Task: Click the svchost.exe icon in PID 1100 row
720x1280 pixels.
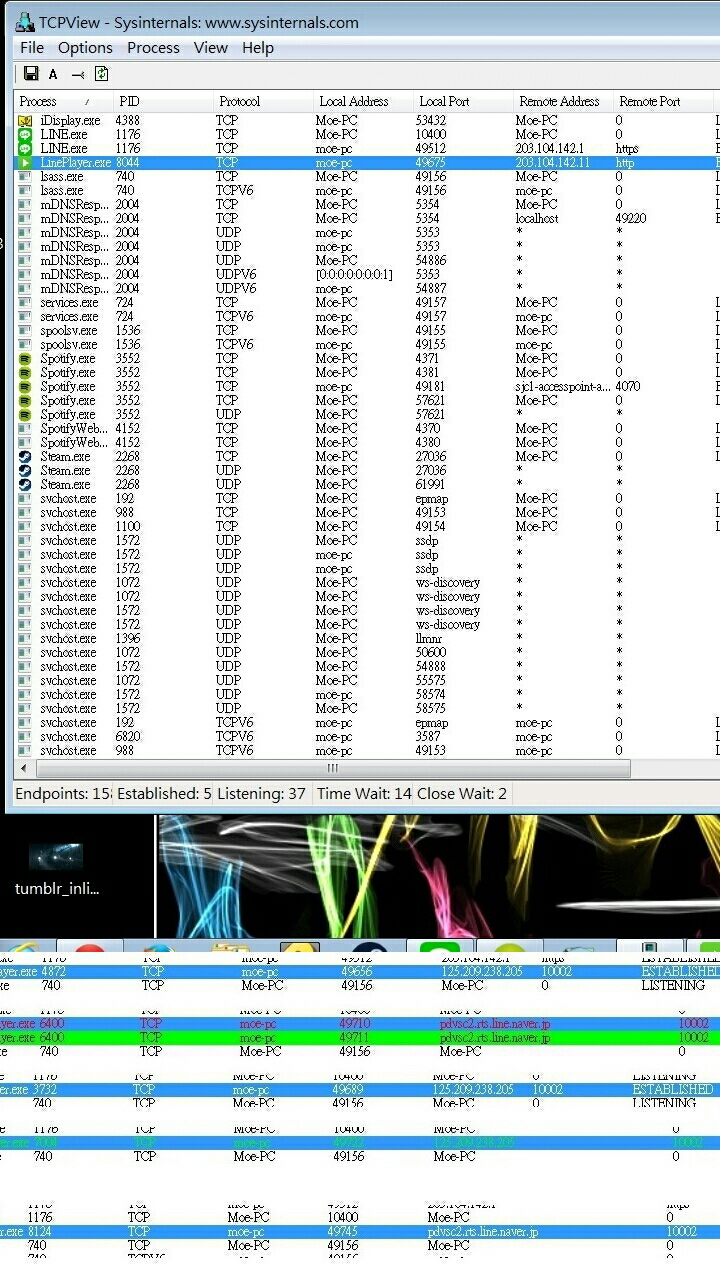Action: pyautogui.click(x=25, y=526)
